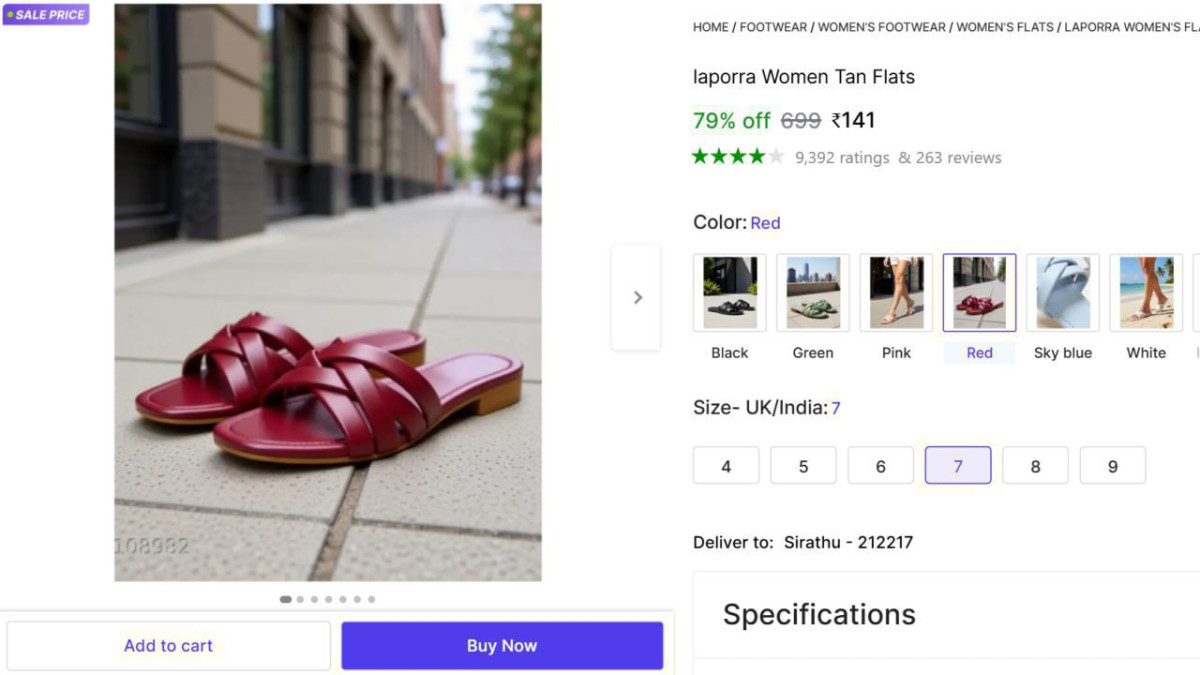Select size 5
The image size is (1200, 675).
803,466
